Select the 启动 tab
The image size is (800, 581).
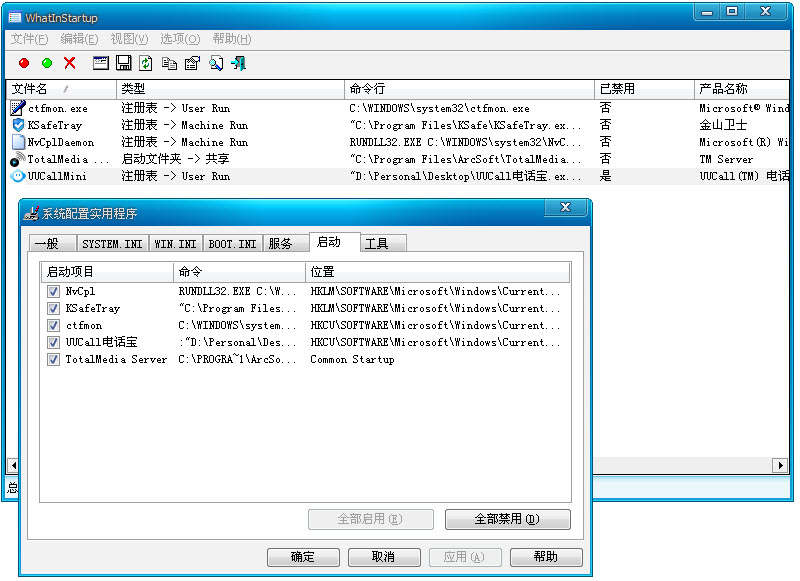334,242
